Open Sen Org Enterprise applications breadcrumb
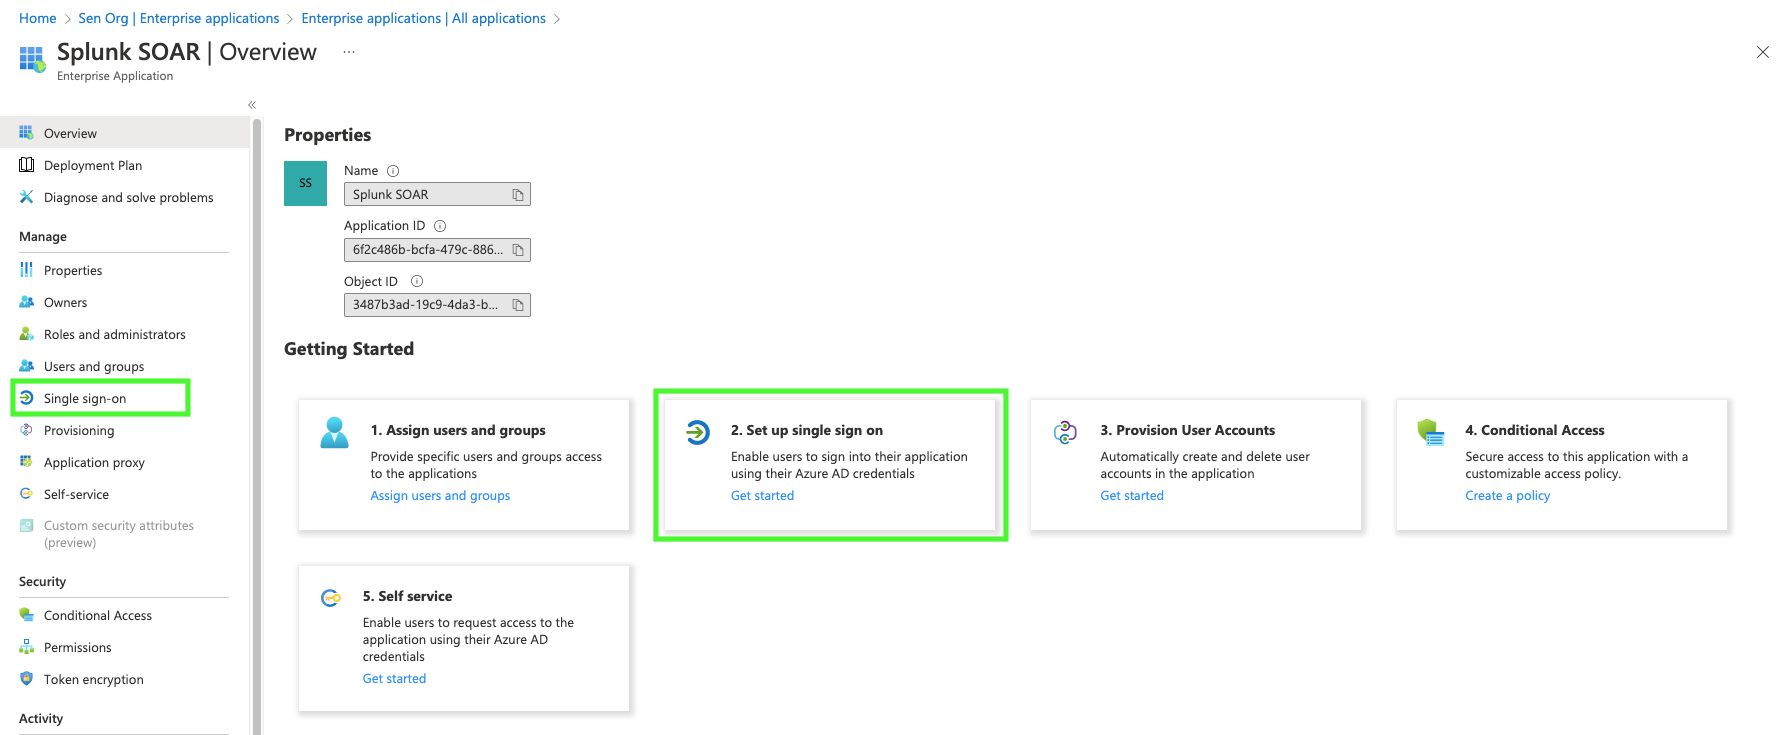 (x=179, y=18)
